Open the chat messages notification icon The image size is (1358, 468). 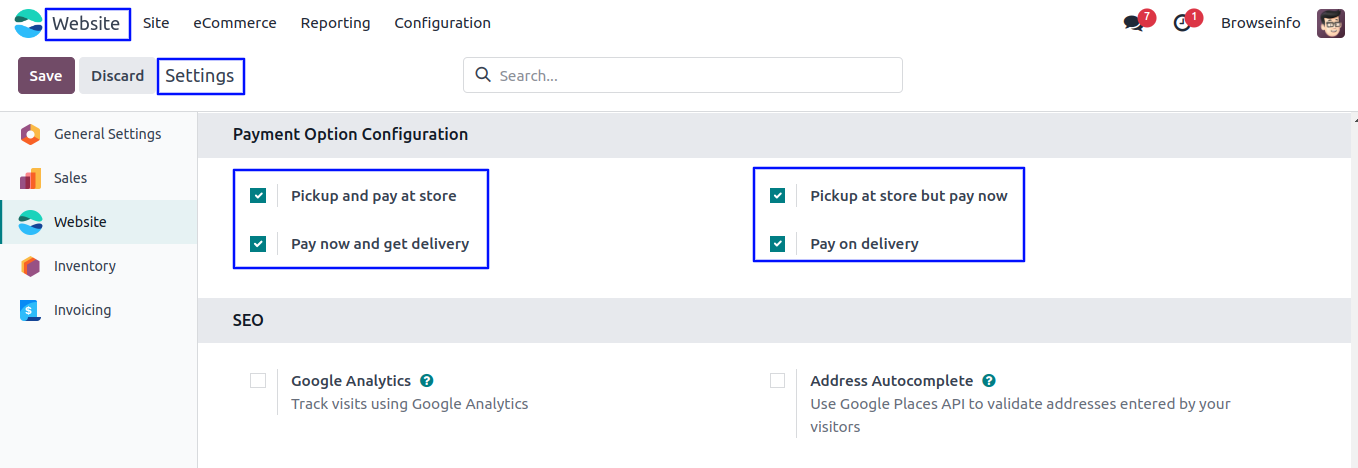1133,23
